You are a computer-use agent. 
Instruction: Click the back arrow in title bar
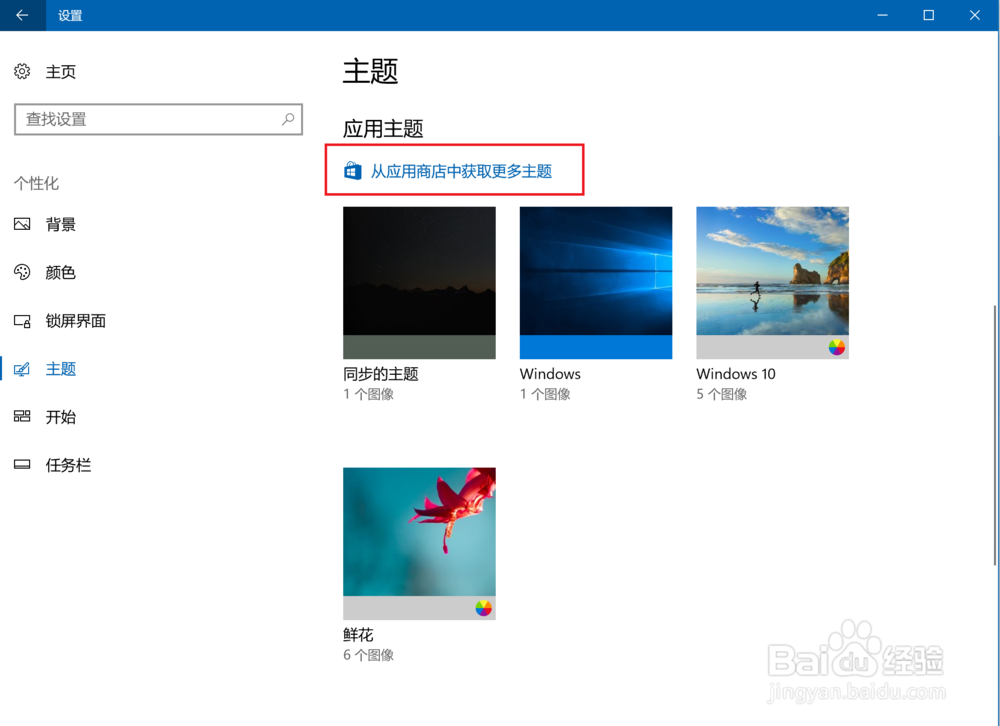pos(22,15)
